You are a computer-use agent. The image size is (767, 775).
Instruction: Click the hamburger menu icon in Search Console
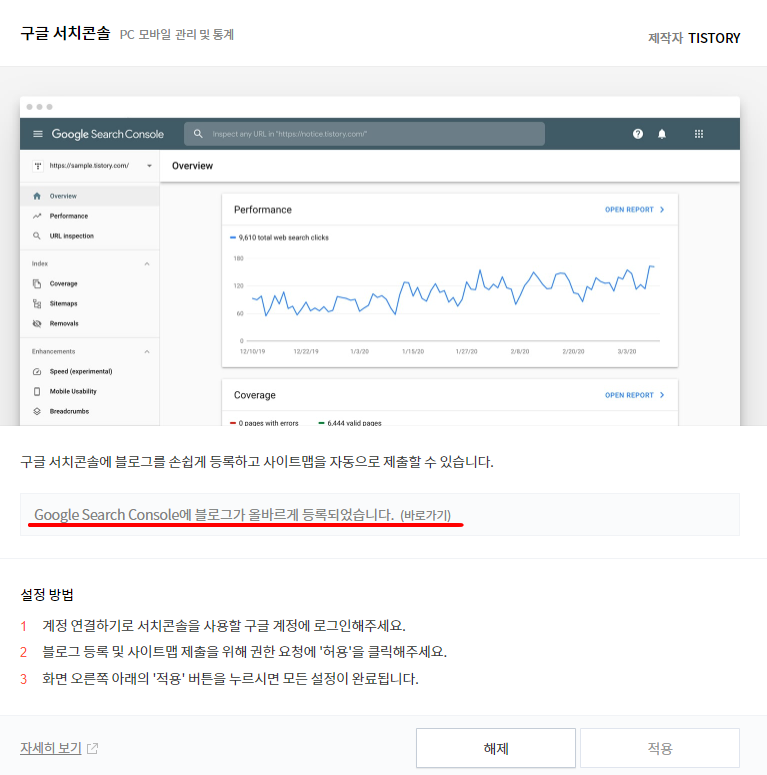tap(38, 134)
